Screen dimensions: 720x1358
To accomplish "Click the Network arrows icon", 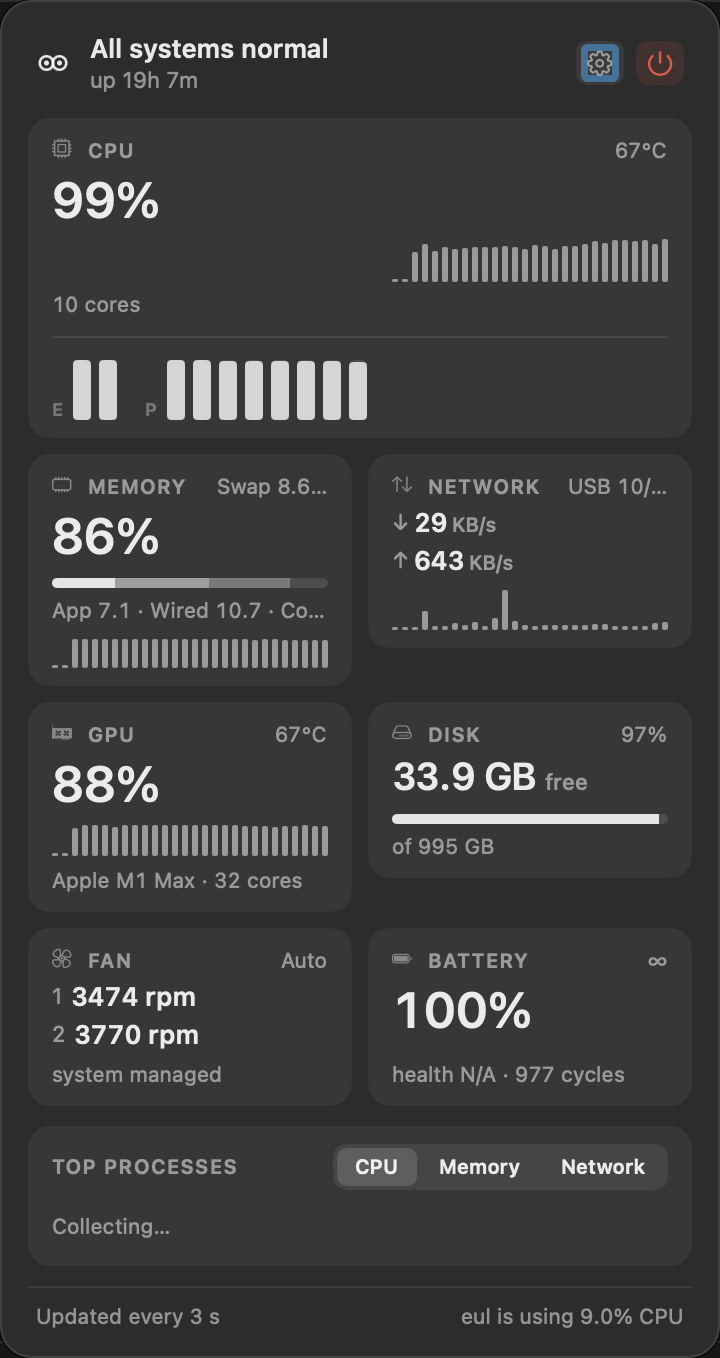I will click(x=402, y=485).
